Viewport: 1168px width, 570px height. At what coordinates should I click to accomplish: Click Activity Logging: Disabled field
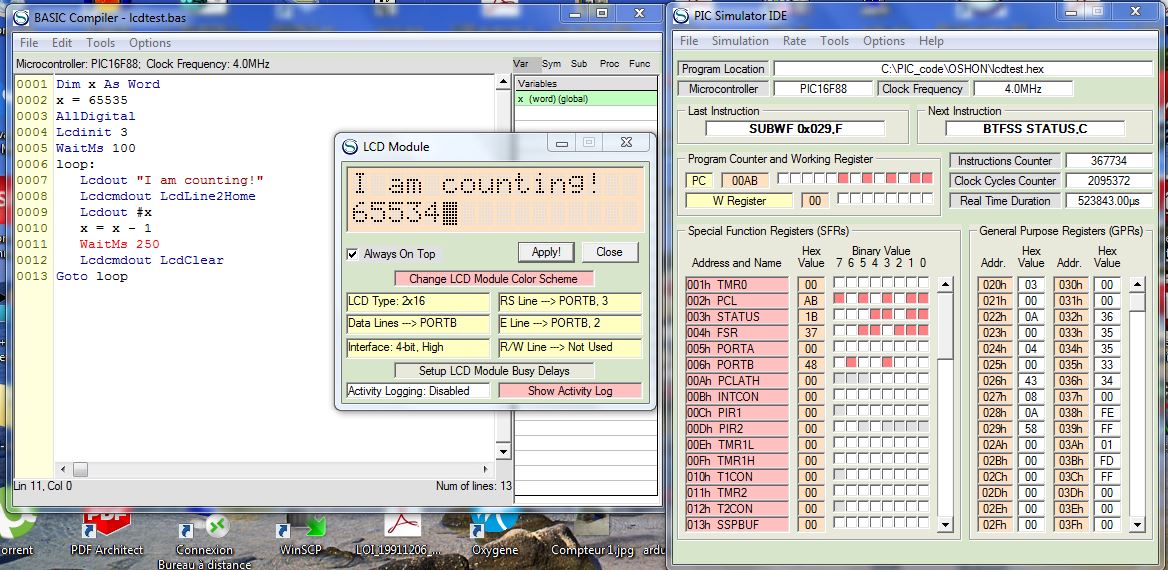(x=419, y=390)
